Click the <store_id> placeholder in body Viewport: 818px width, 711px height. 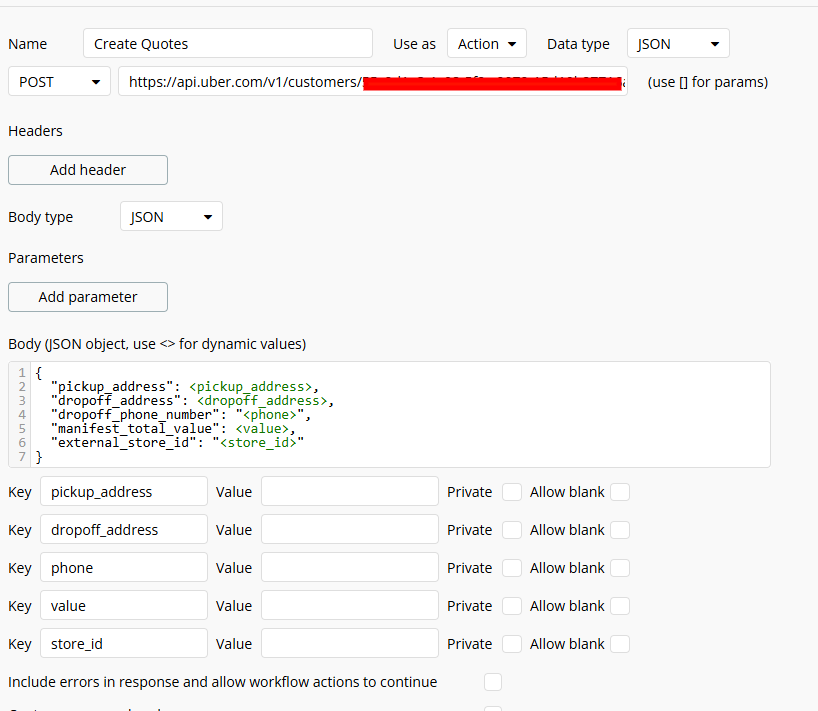pyautogui.click(x=258, y=443)
